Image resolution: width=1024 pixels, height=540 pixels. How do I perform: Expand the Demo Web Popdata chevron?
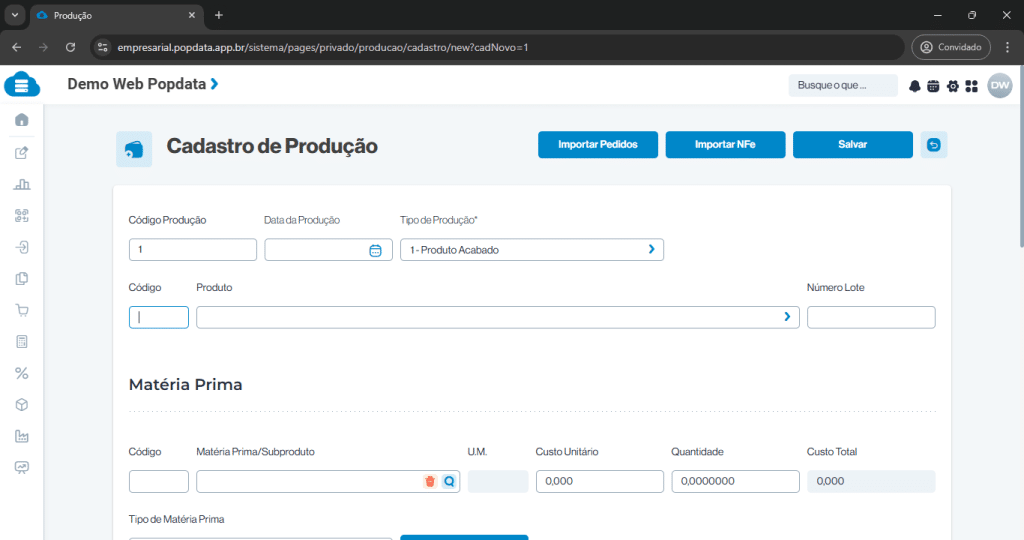pyautogui.click(x=214, y=84)
